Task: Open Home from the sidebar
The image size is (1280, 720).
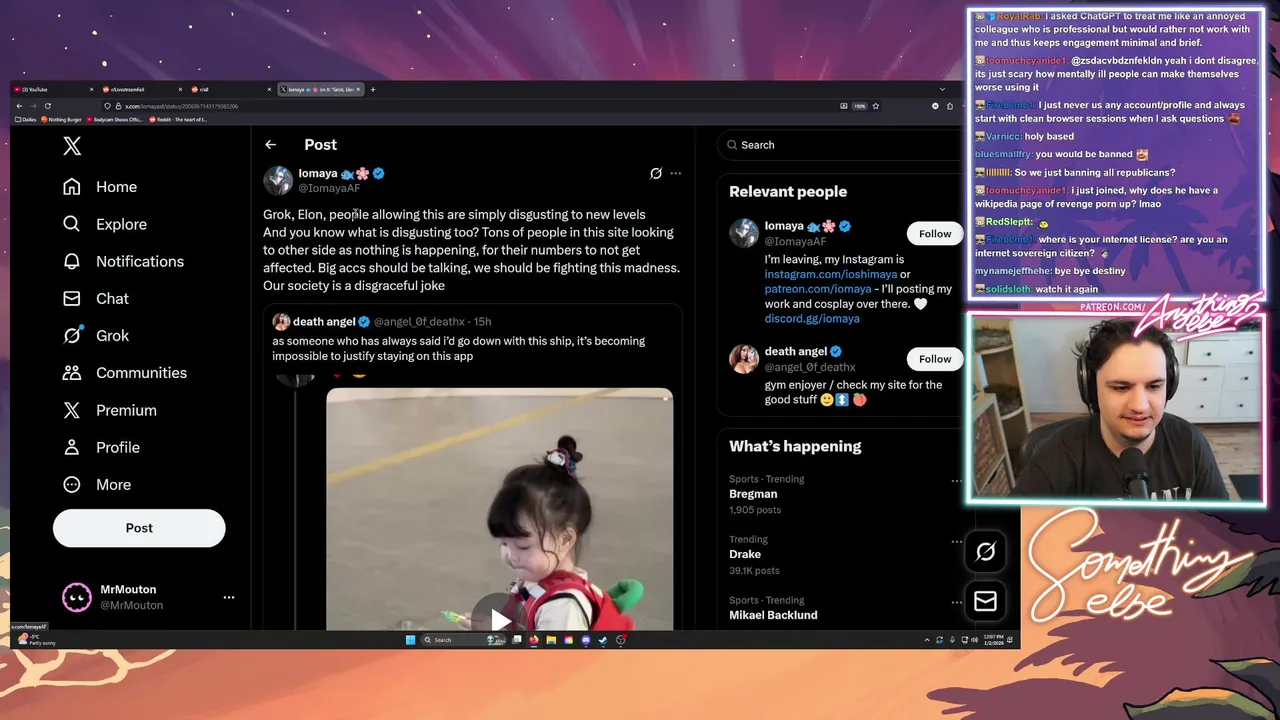Action: tap(100, 187)
